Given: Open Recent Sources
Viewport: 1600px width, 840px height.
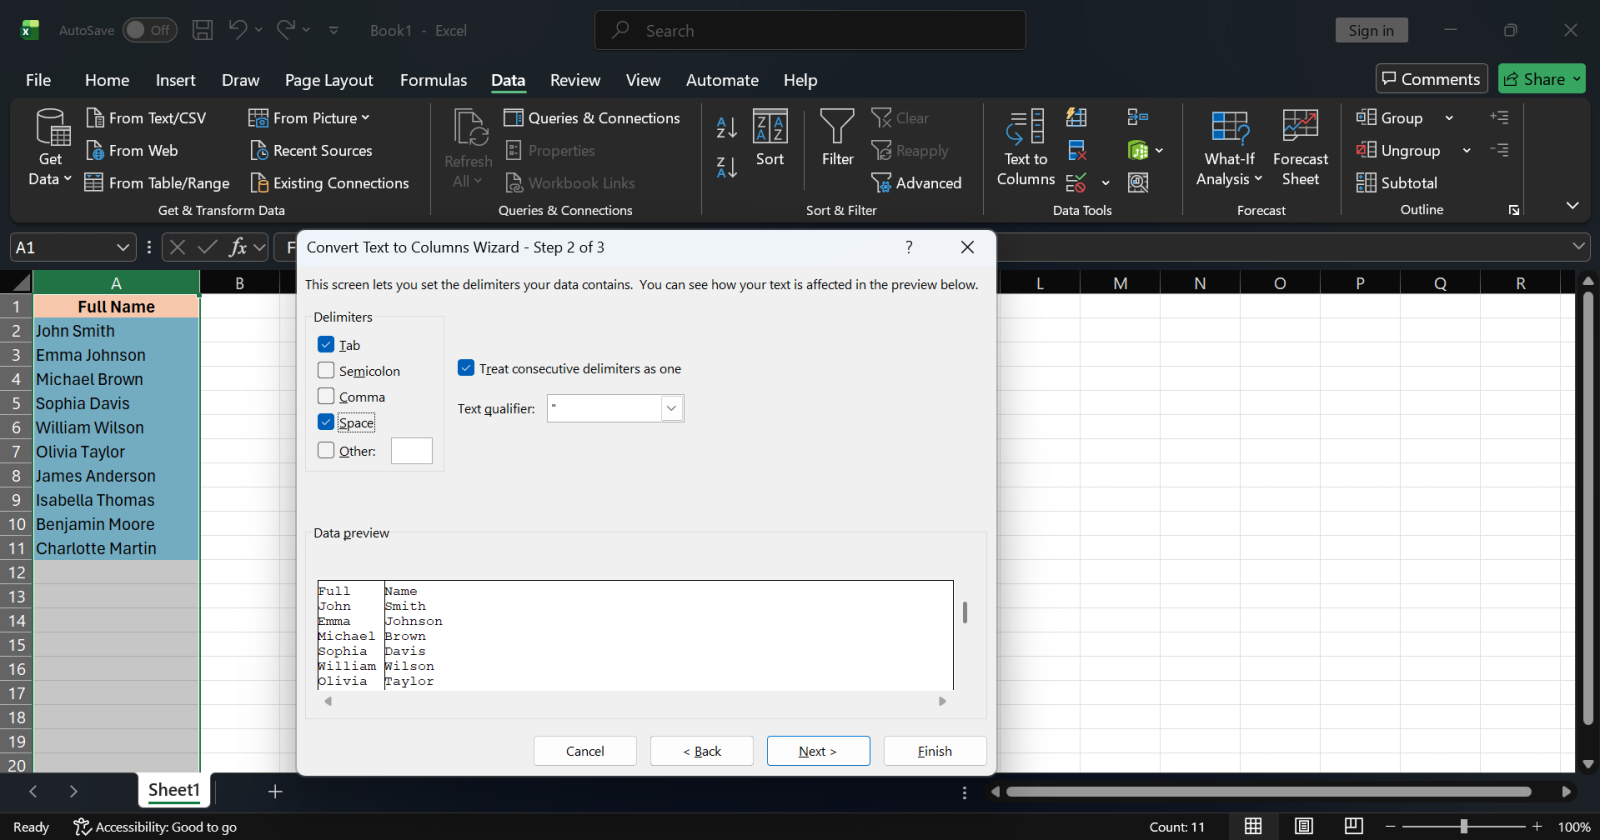Looking at the screenshot, I should tap(311, 150).
